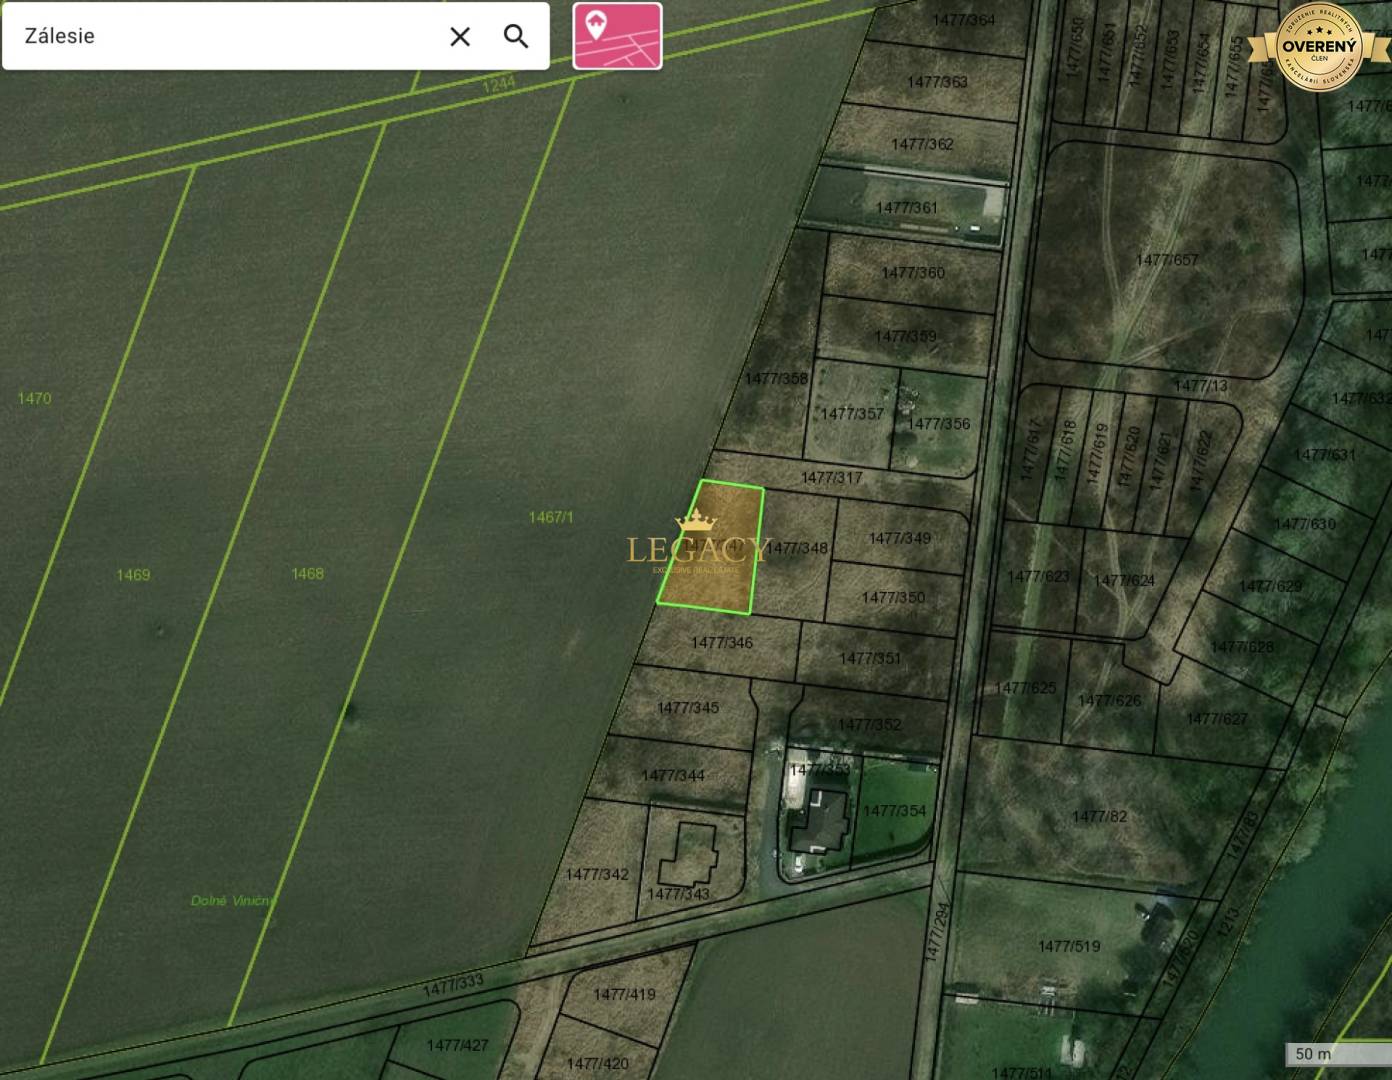1392x1080 pixels.
Task: Select parcel 1477/348
Action: pos(797,548)
